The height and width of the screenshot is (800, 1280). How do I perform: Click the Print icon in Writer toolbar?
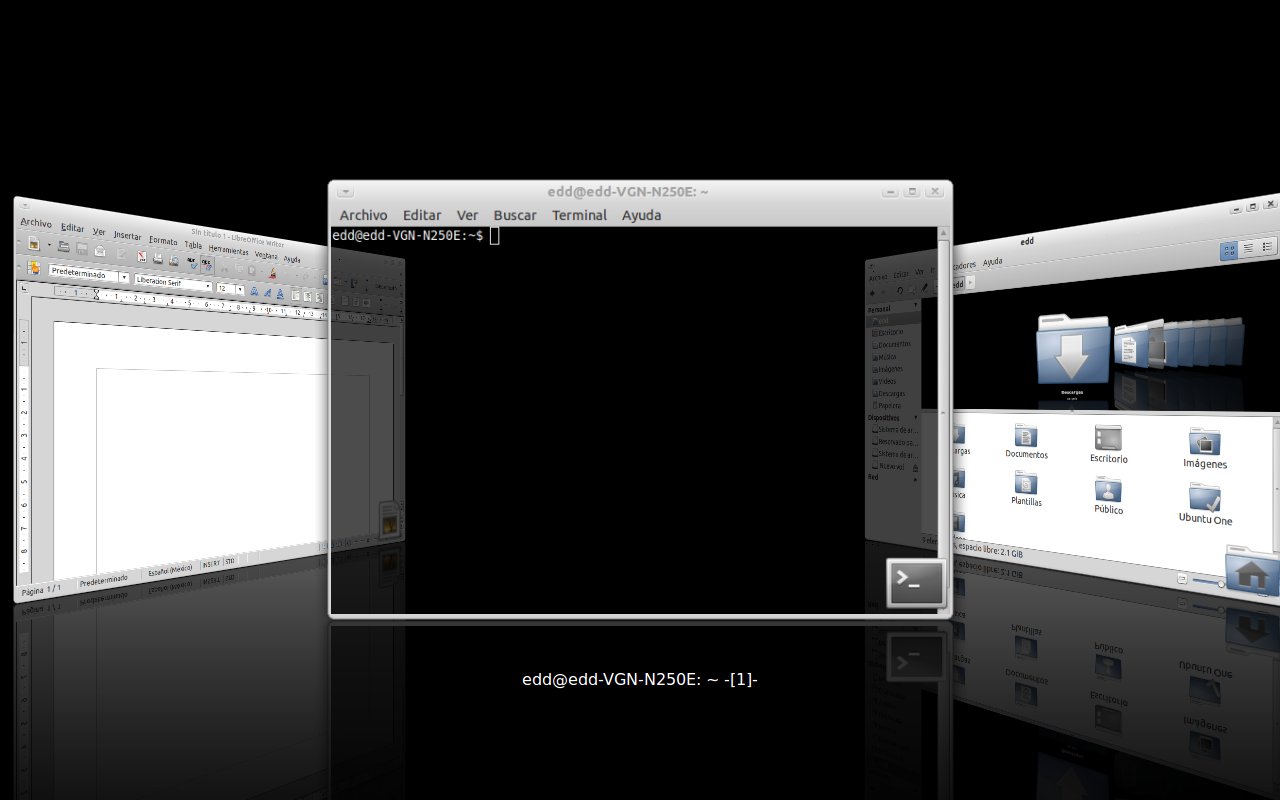point(158,258)
